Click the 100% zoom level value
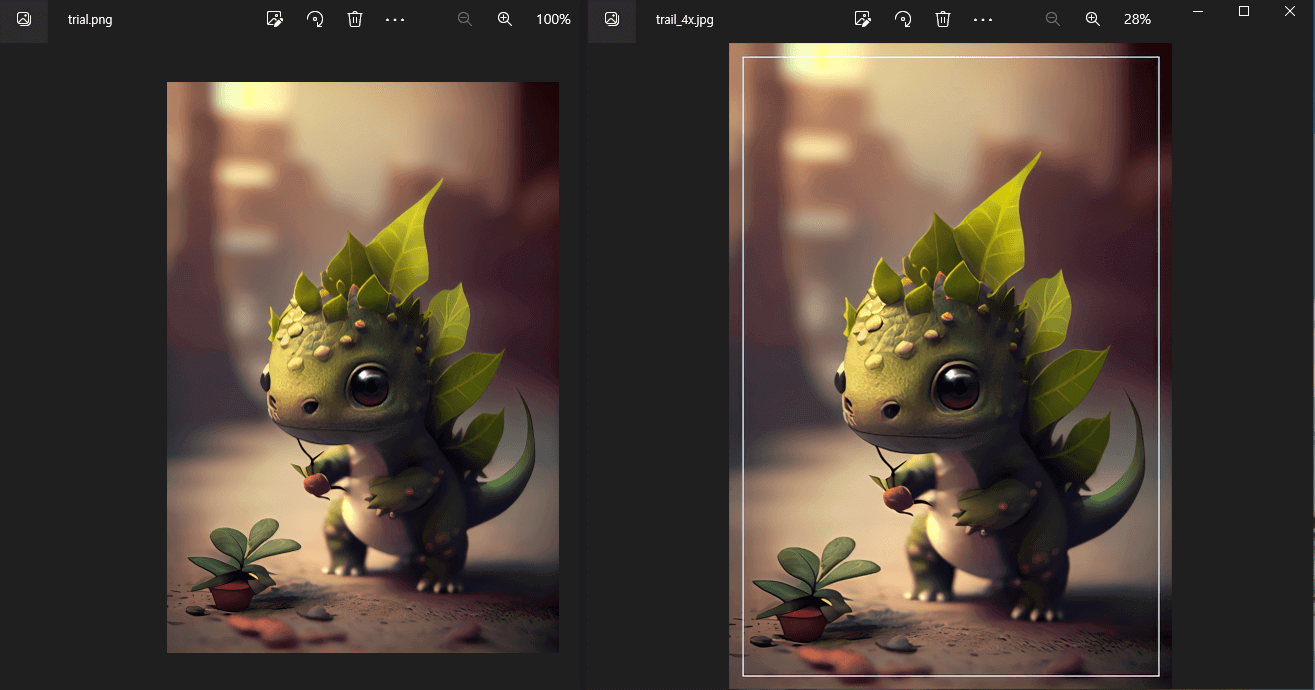This screenshot has width=1315, height=690. 553,19
